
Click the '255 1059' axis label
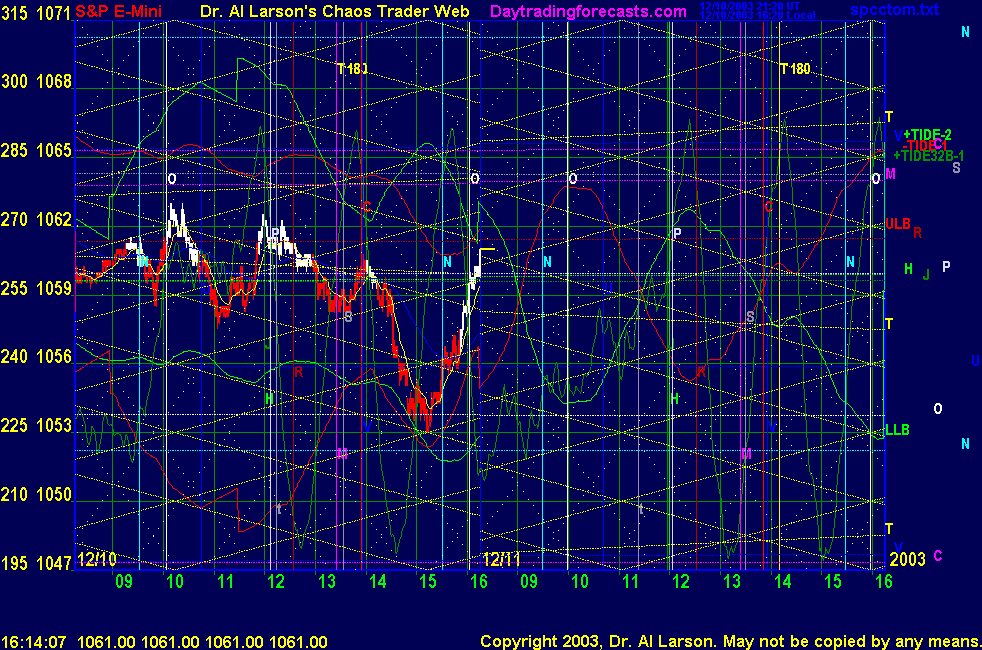(36, 288)
